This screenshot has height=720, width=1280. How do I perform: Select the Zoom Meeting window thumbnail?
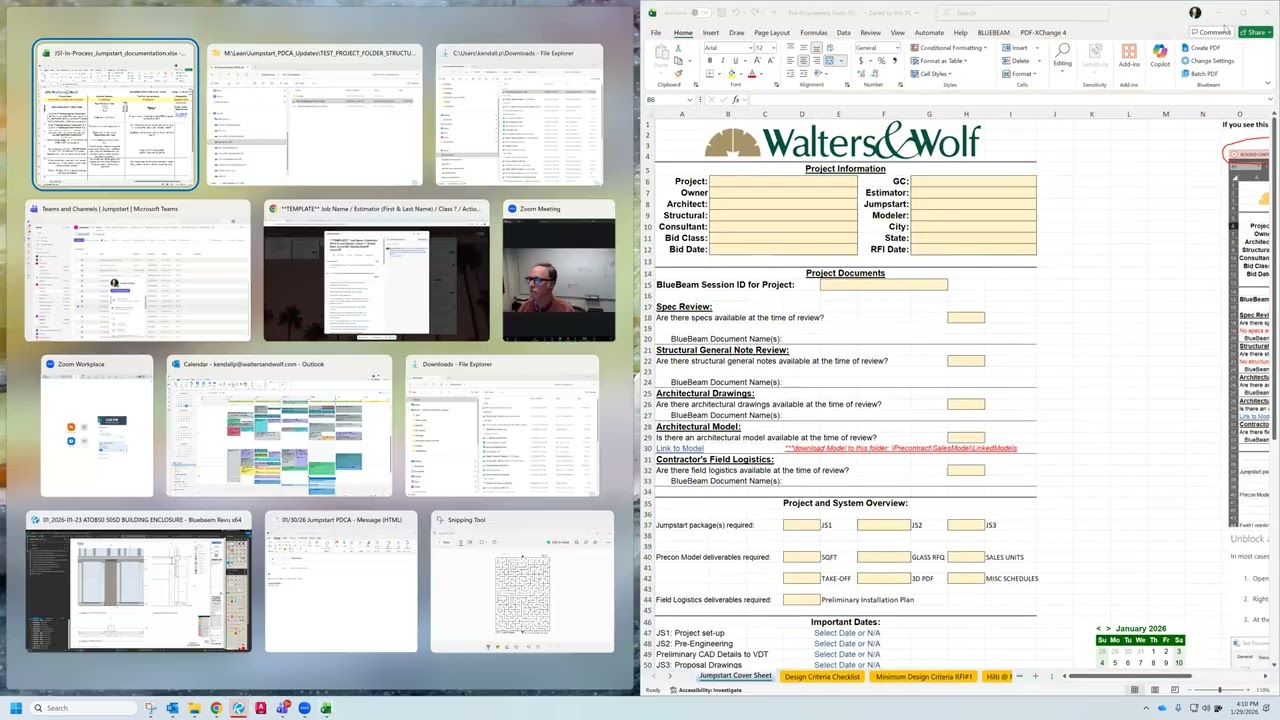pos(559,271)
